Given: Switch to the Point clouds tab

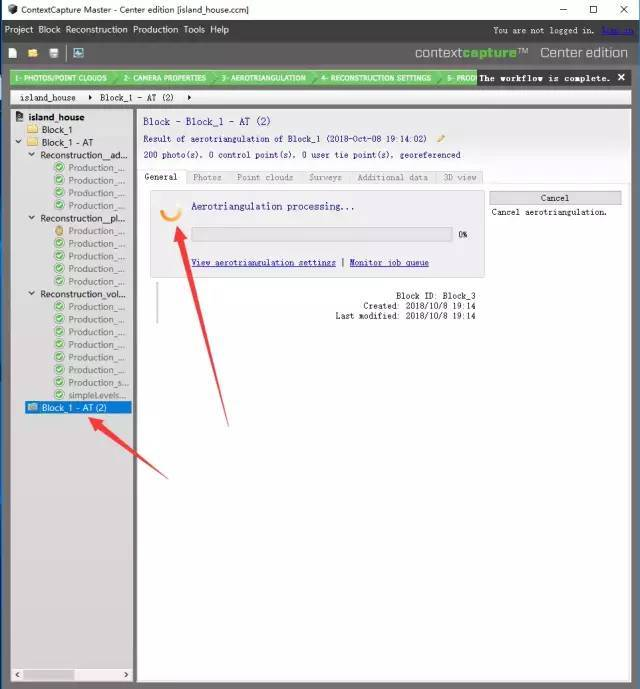Looking at the screenshot, I should [265, 178].
